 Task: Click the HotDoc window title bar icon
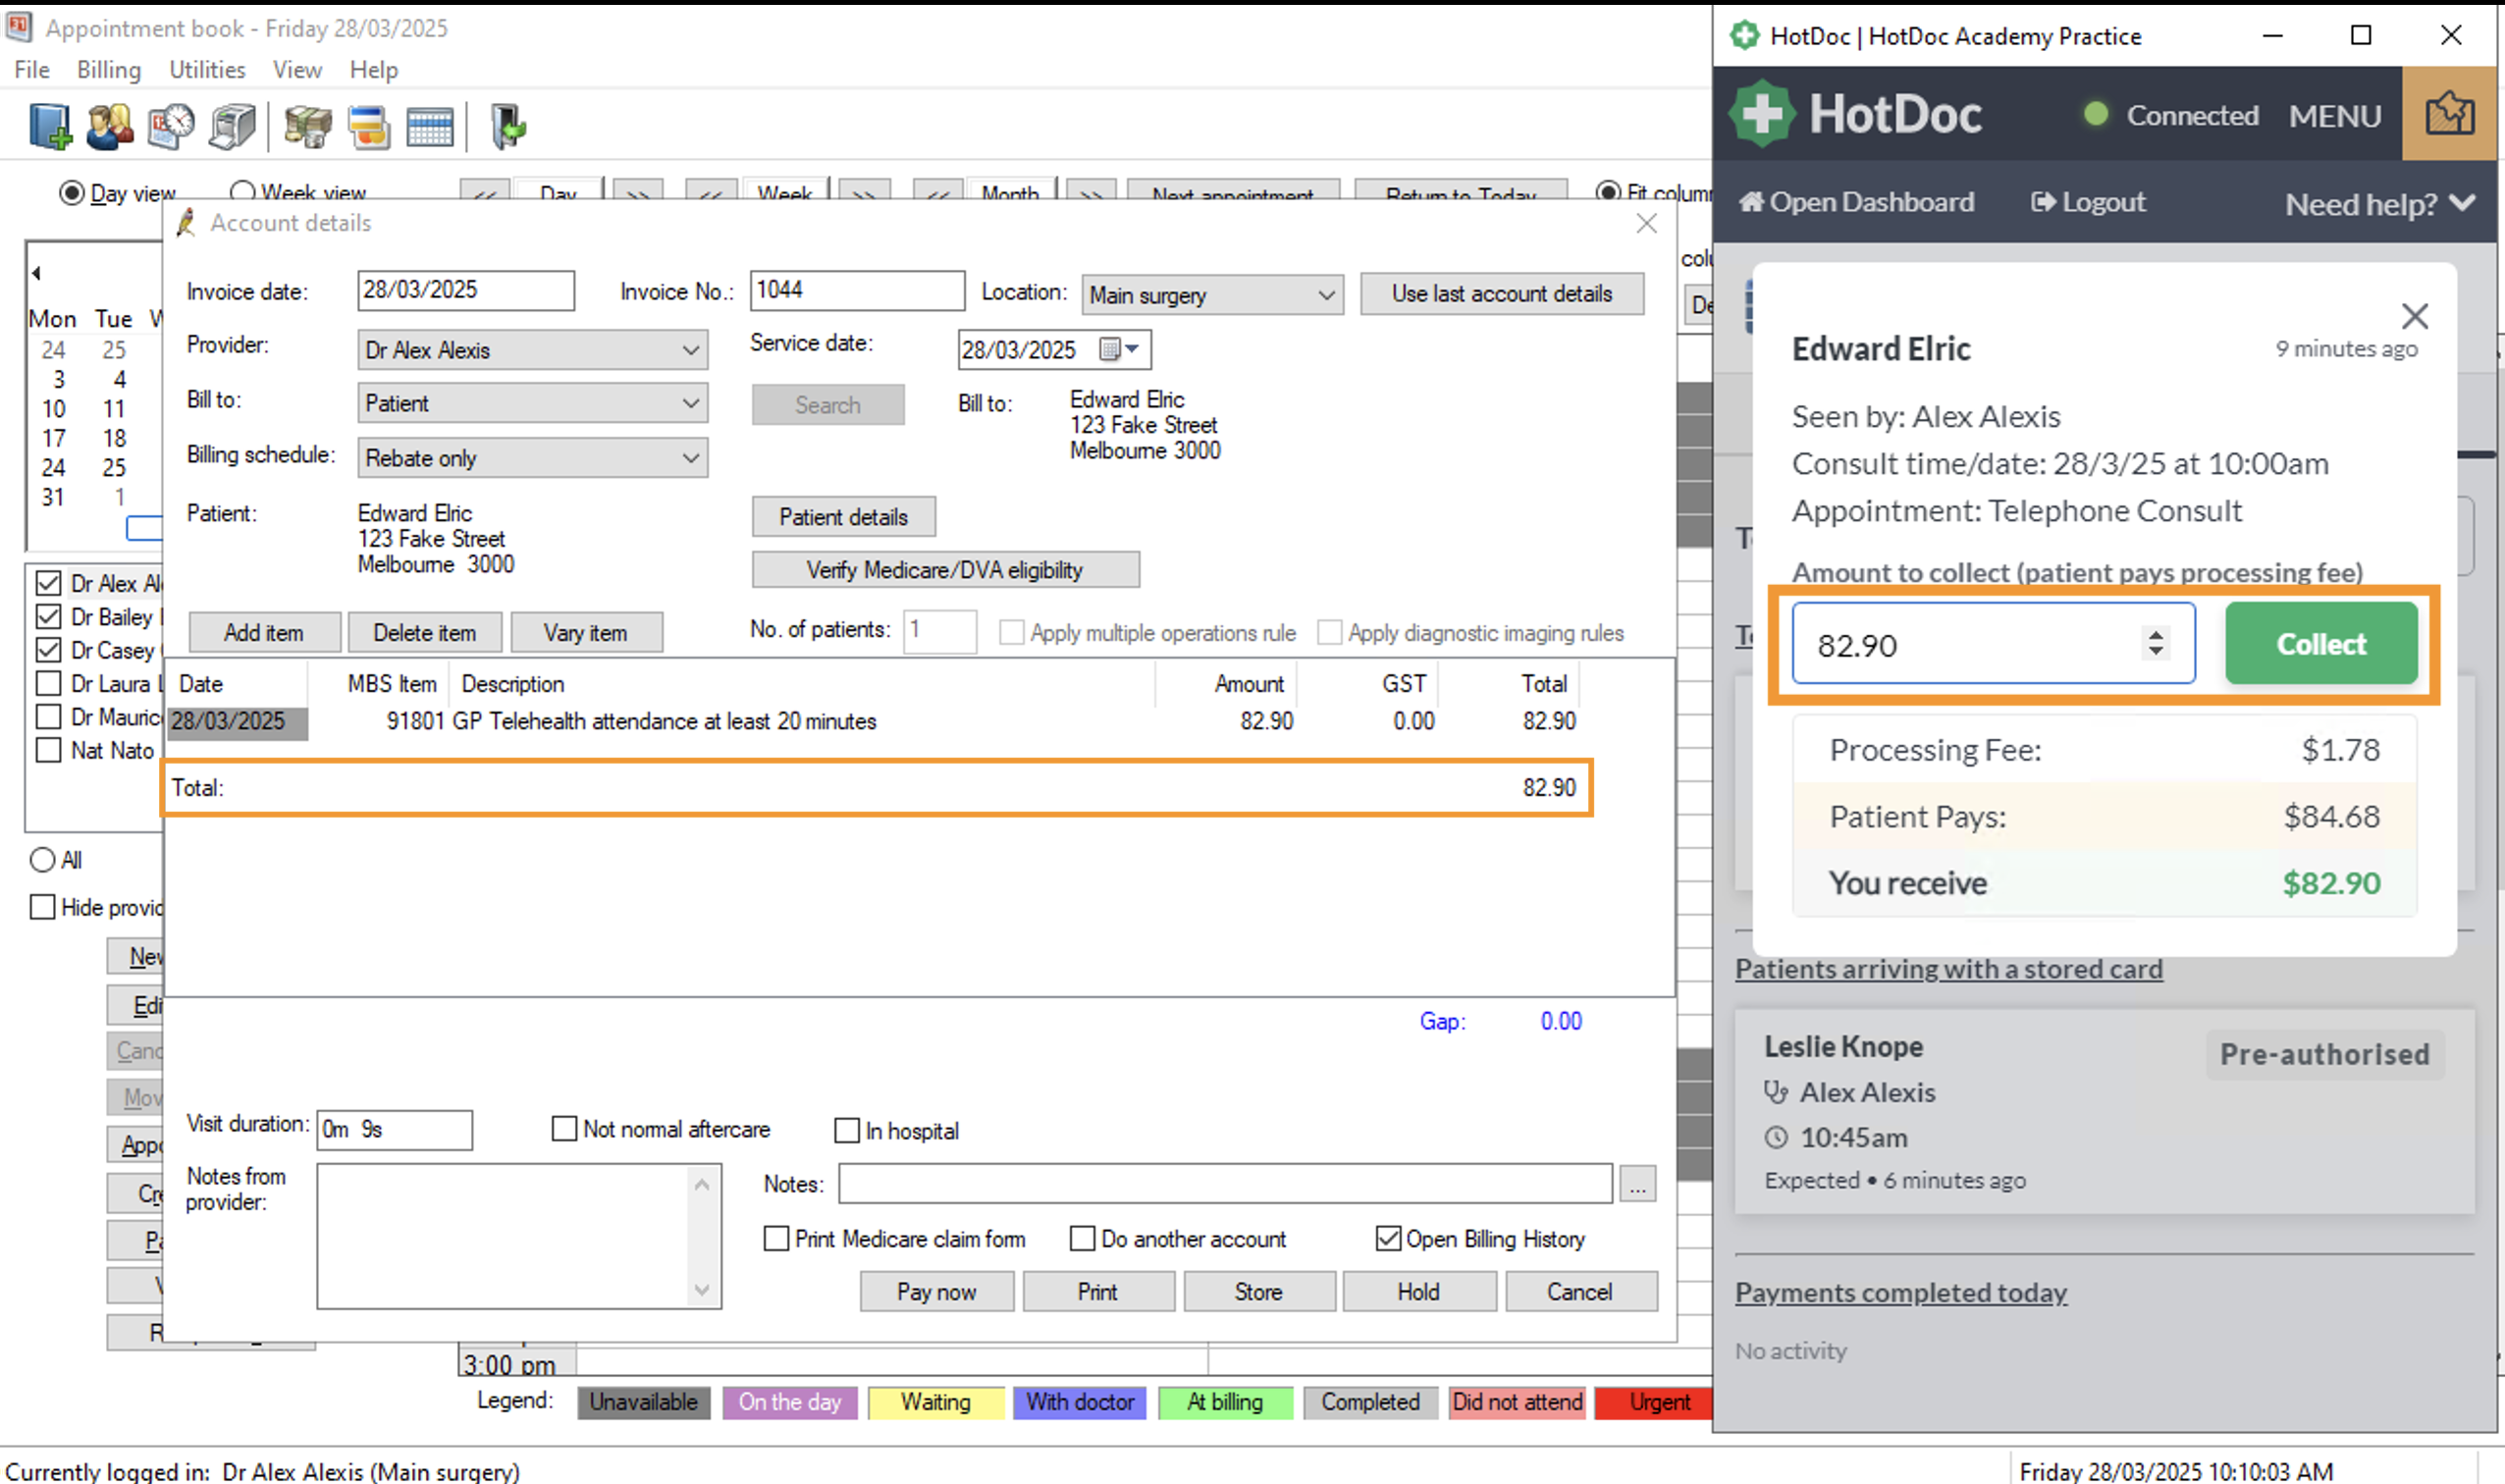point(1745,36)
